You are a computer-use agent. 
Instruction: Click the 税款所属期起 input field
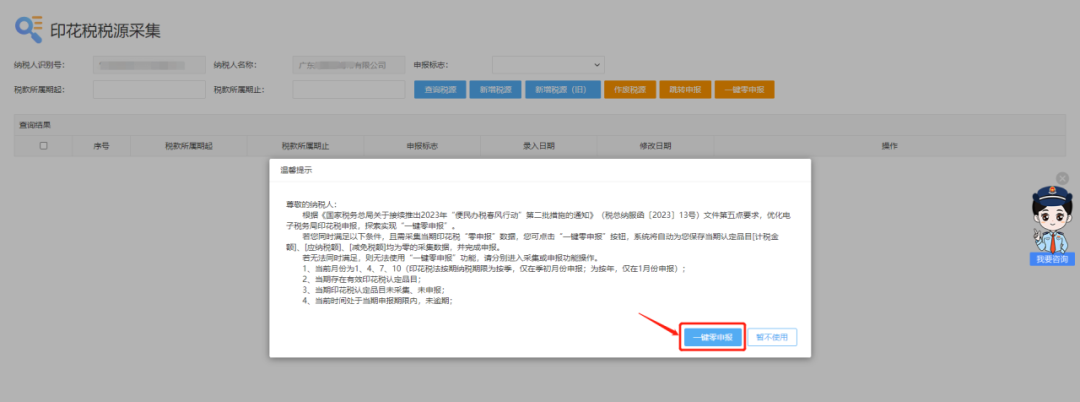pyautogui.click(x=149, y=89)
